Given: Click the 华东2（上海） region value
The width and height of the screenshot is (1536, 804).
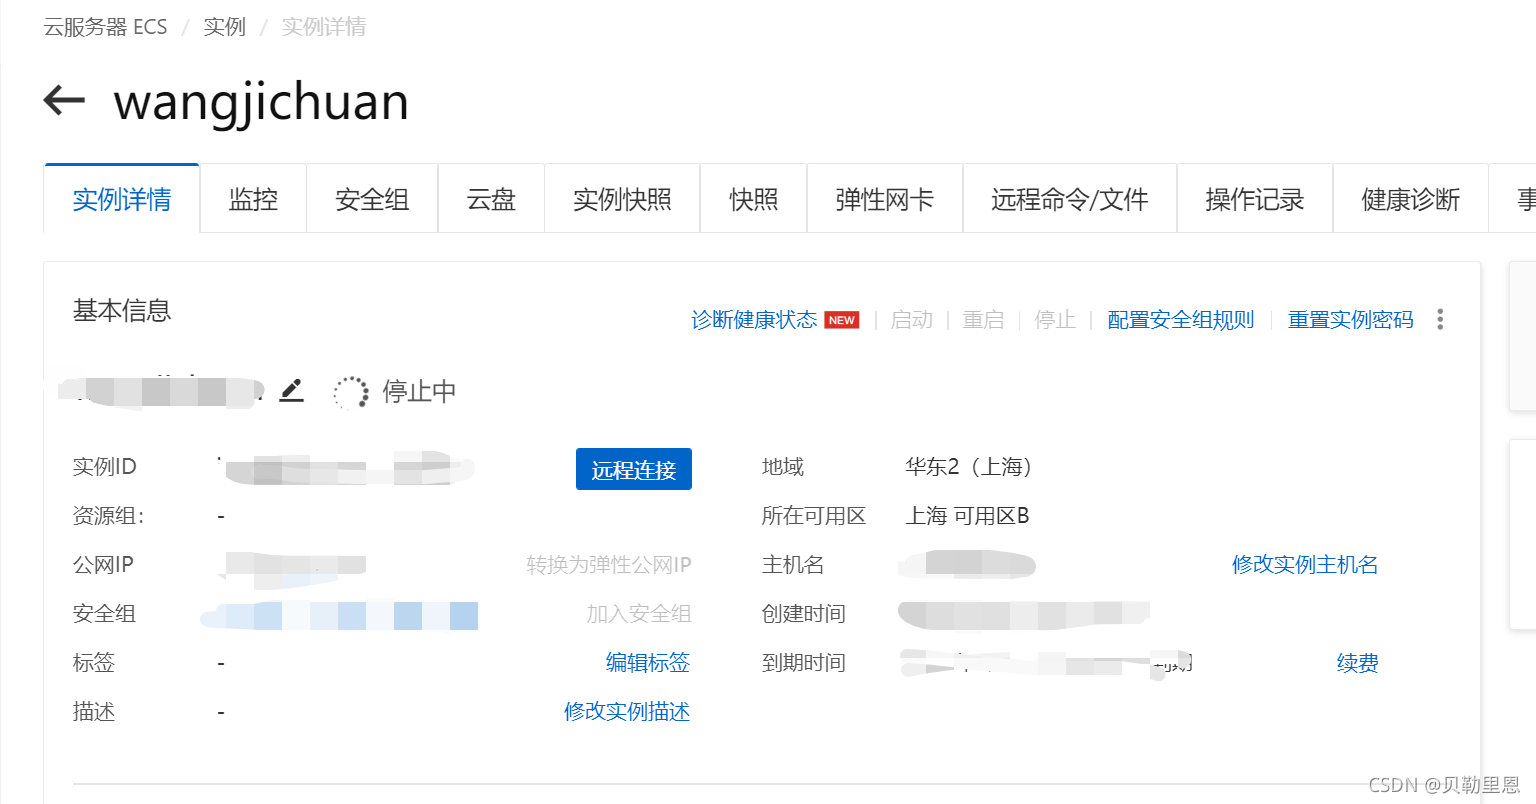Looking at the screenshot, I should 968,467.
